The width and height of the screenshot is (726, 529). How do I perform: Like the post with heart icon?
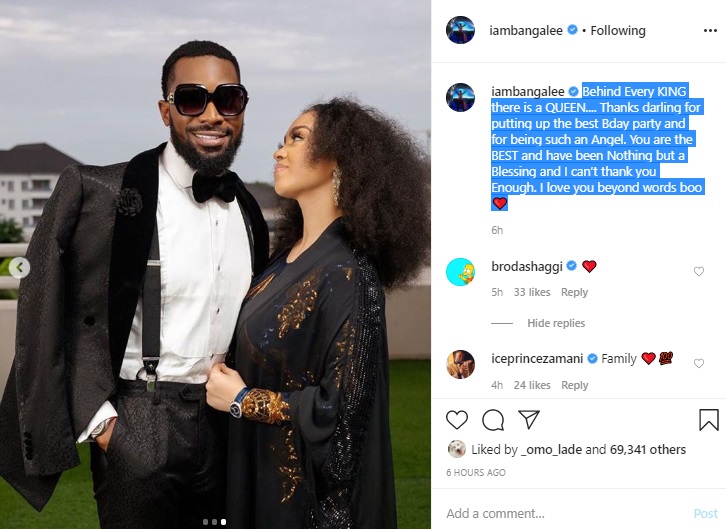[456, 420]
